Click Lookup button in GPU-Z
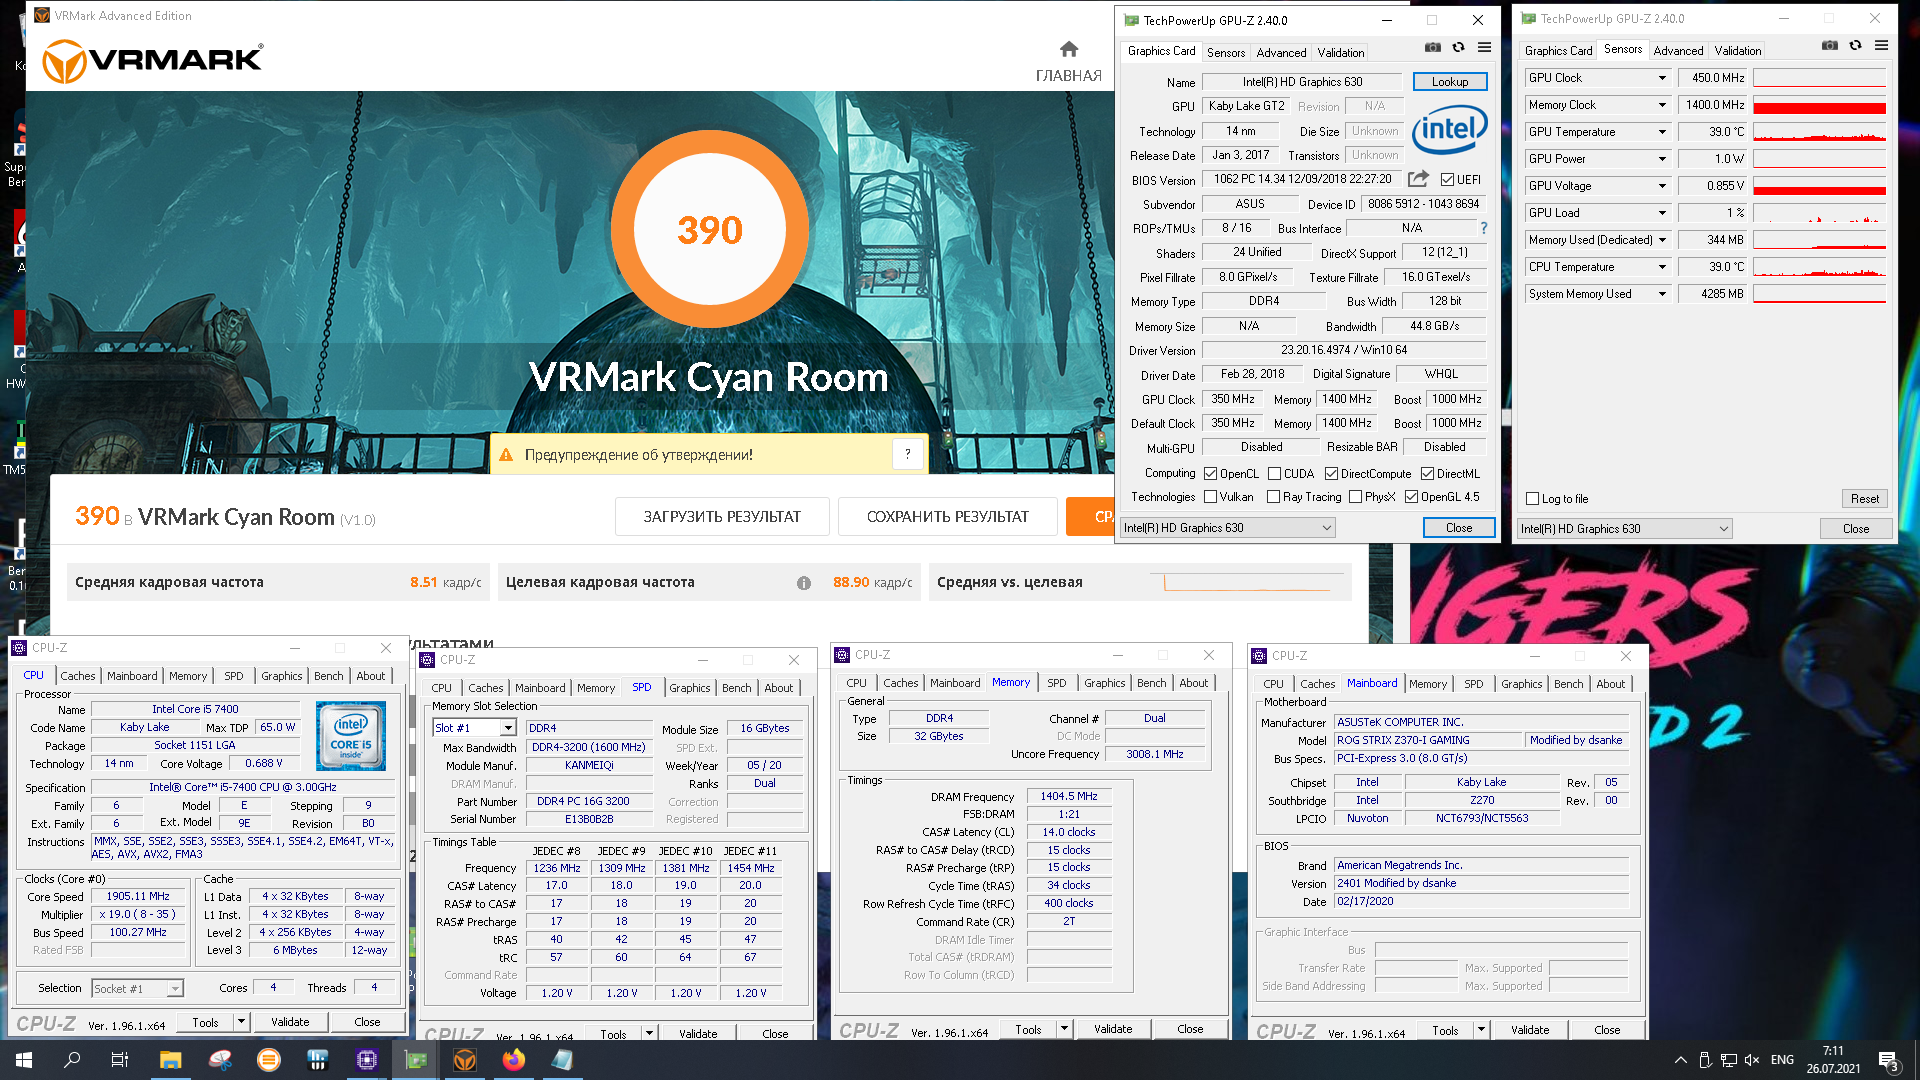 (x=1450, y=82)
